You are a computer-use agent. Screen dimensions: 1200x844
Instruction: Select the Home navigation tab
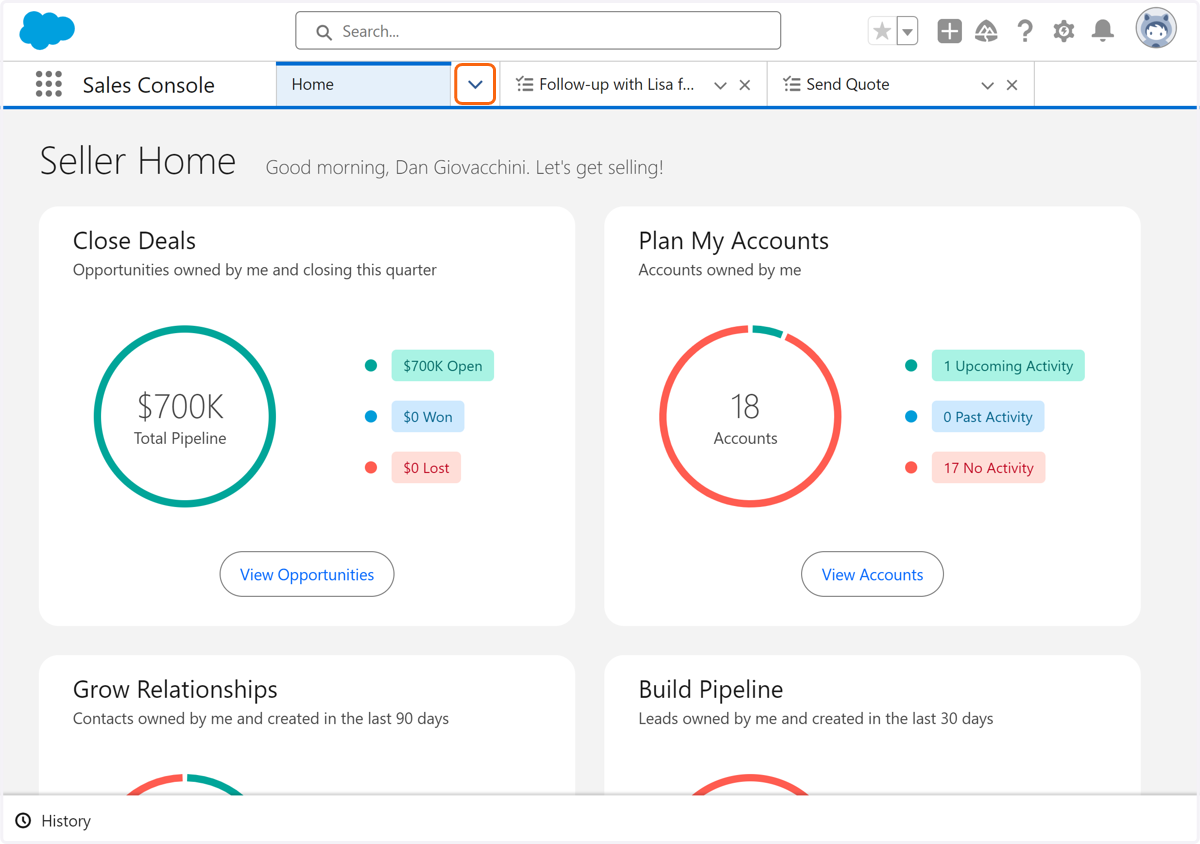[x=364, y=84]
